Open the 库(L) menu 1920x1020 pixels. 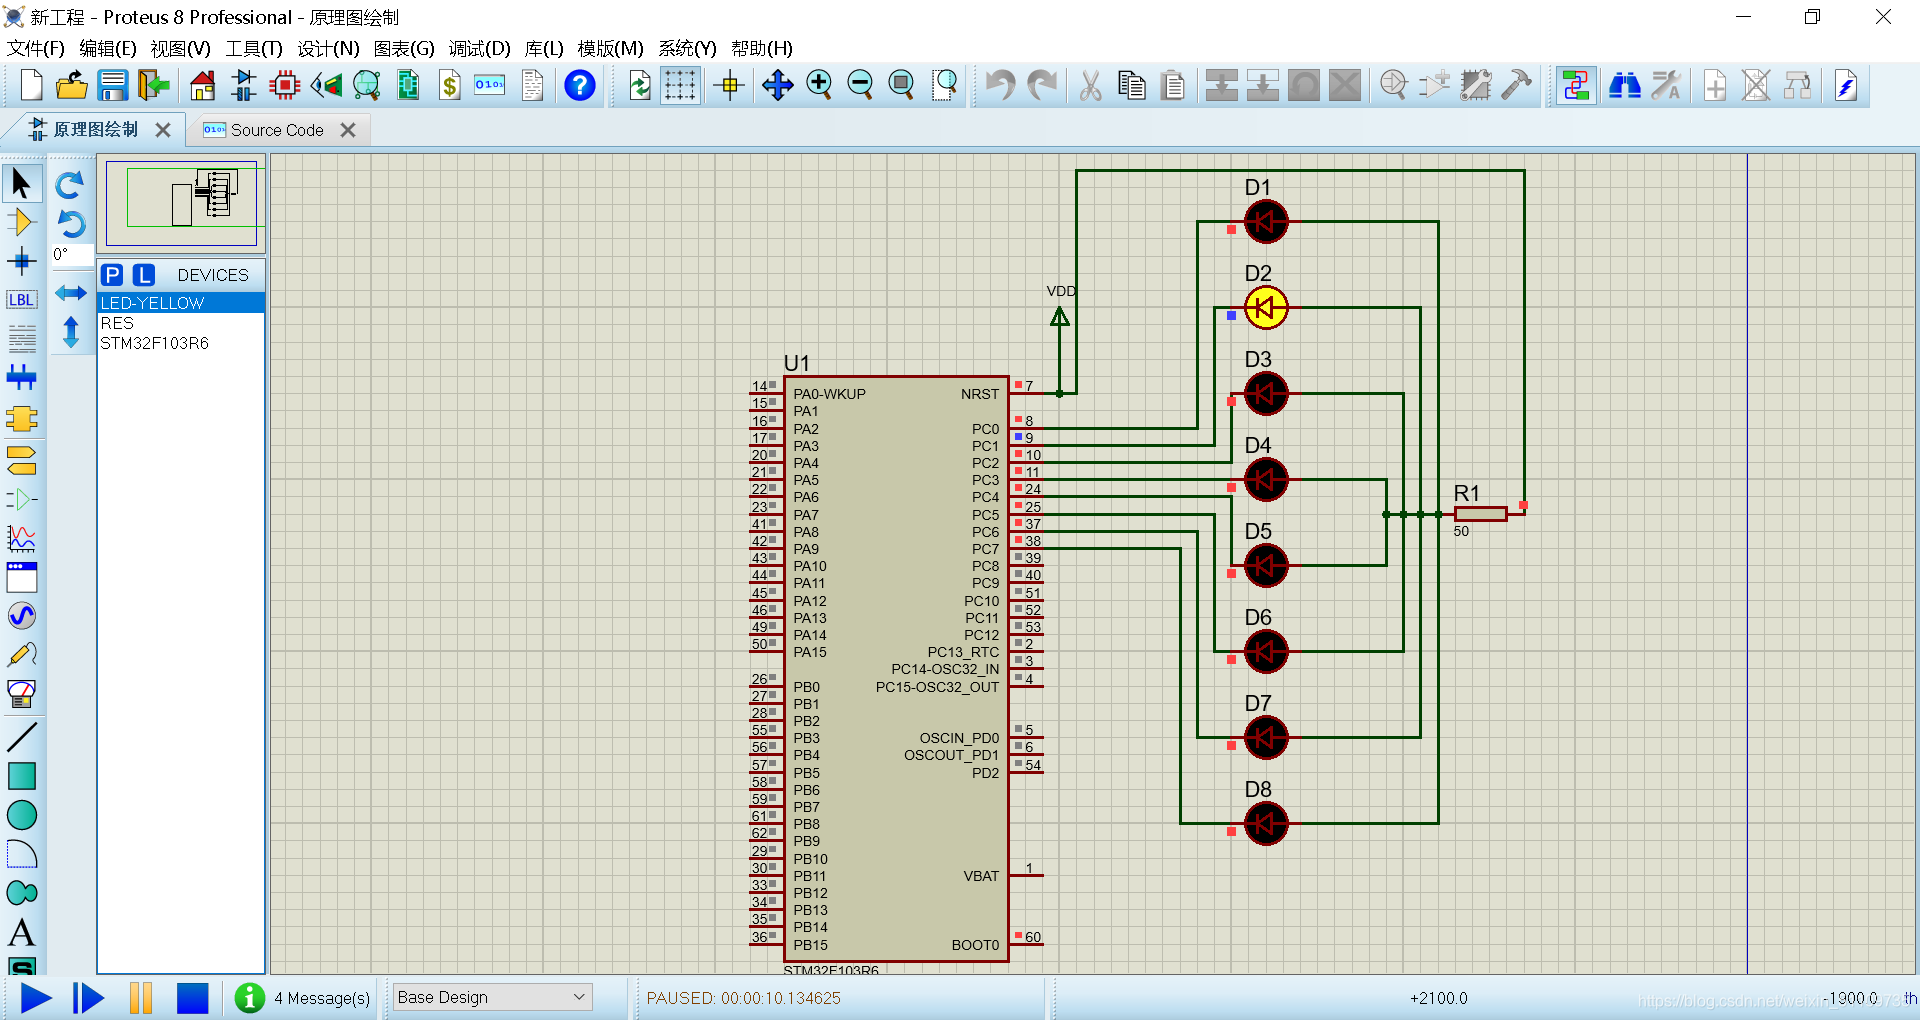tap(543, 48)
